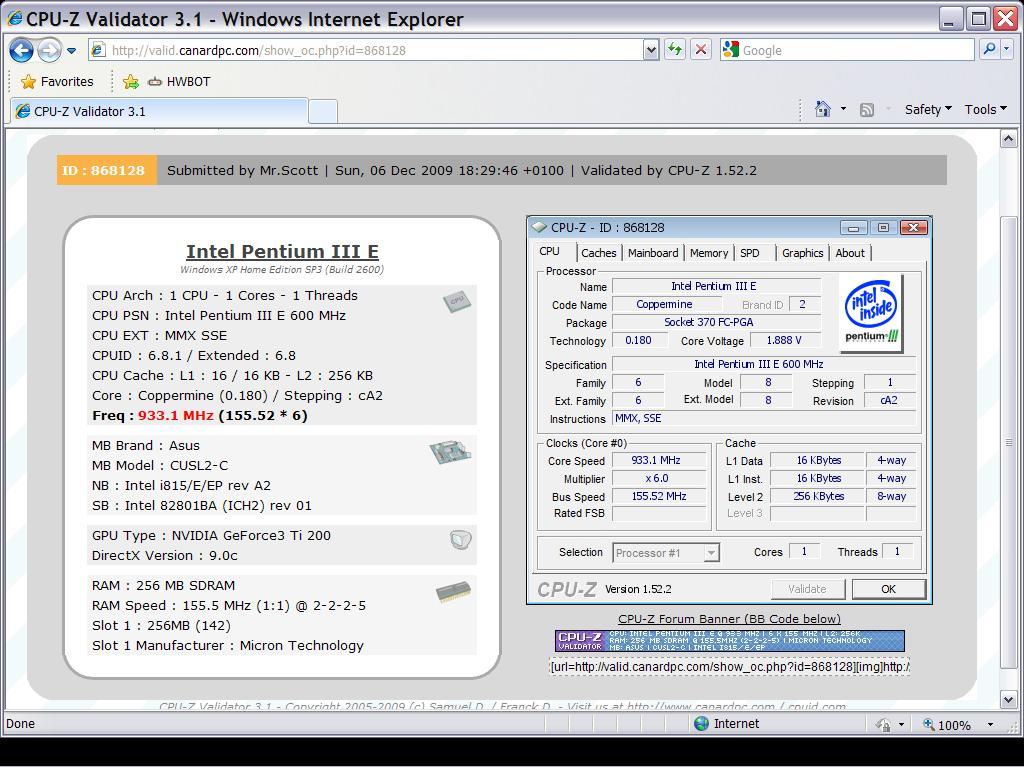Click the CPU chip icon in CPU section
The height and width of the screenshot is (768, 1024).
coord(456,302)
